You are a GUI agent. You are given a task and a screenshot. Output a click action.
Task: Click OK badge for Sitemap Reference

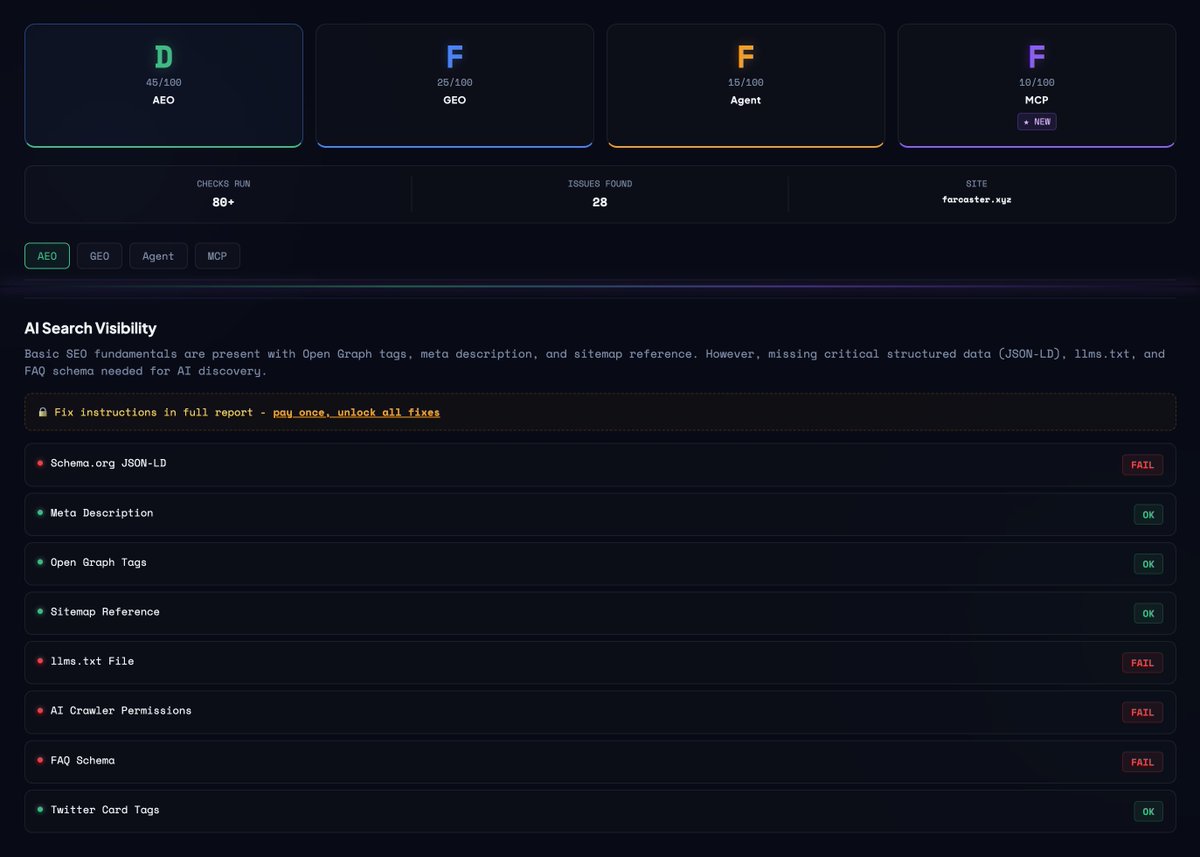(1148, 614)
